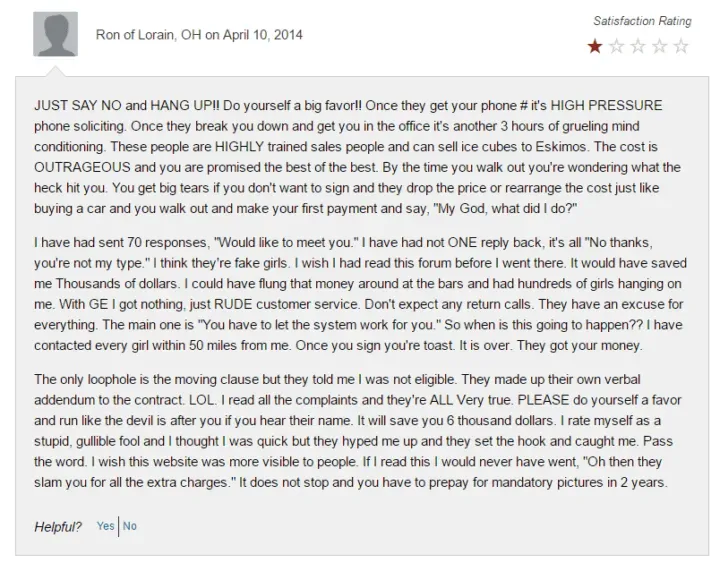
Task: Select the fifth star in the rating
Action: click(681, 45)
